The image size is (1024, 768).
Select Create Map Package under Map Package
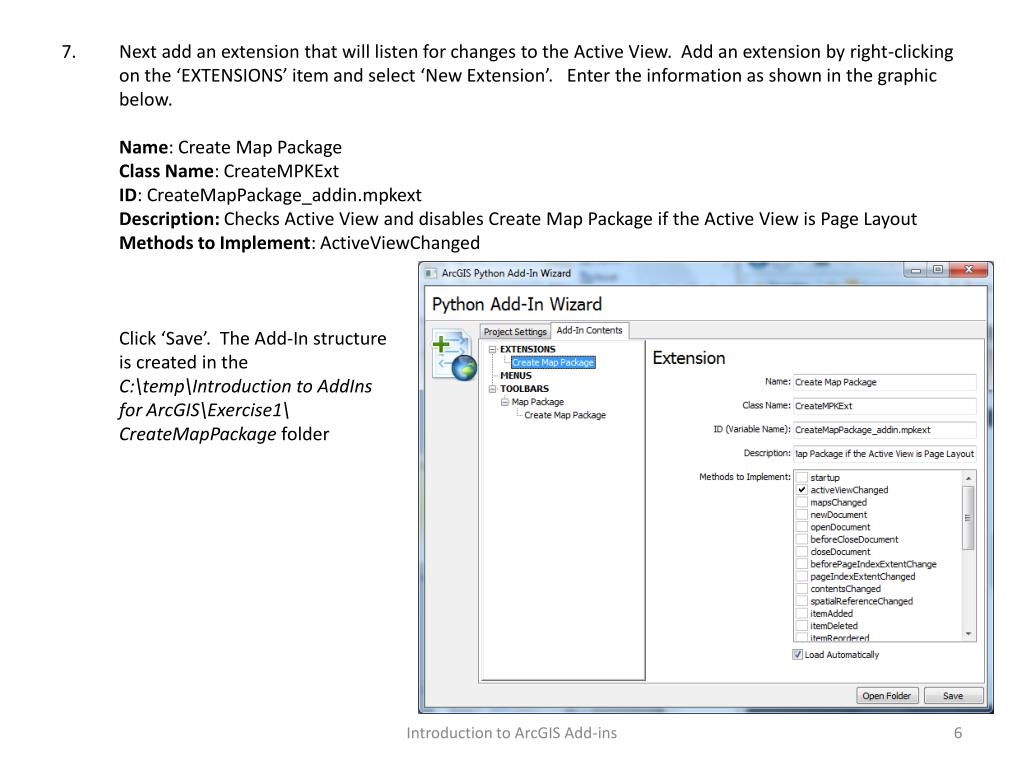(x=565, y=415)
